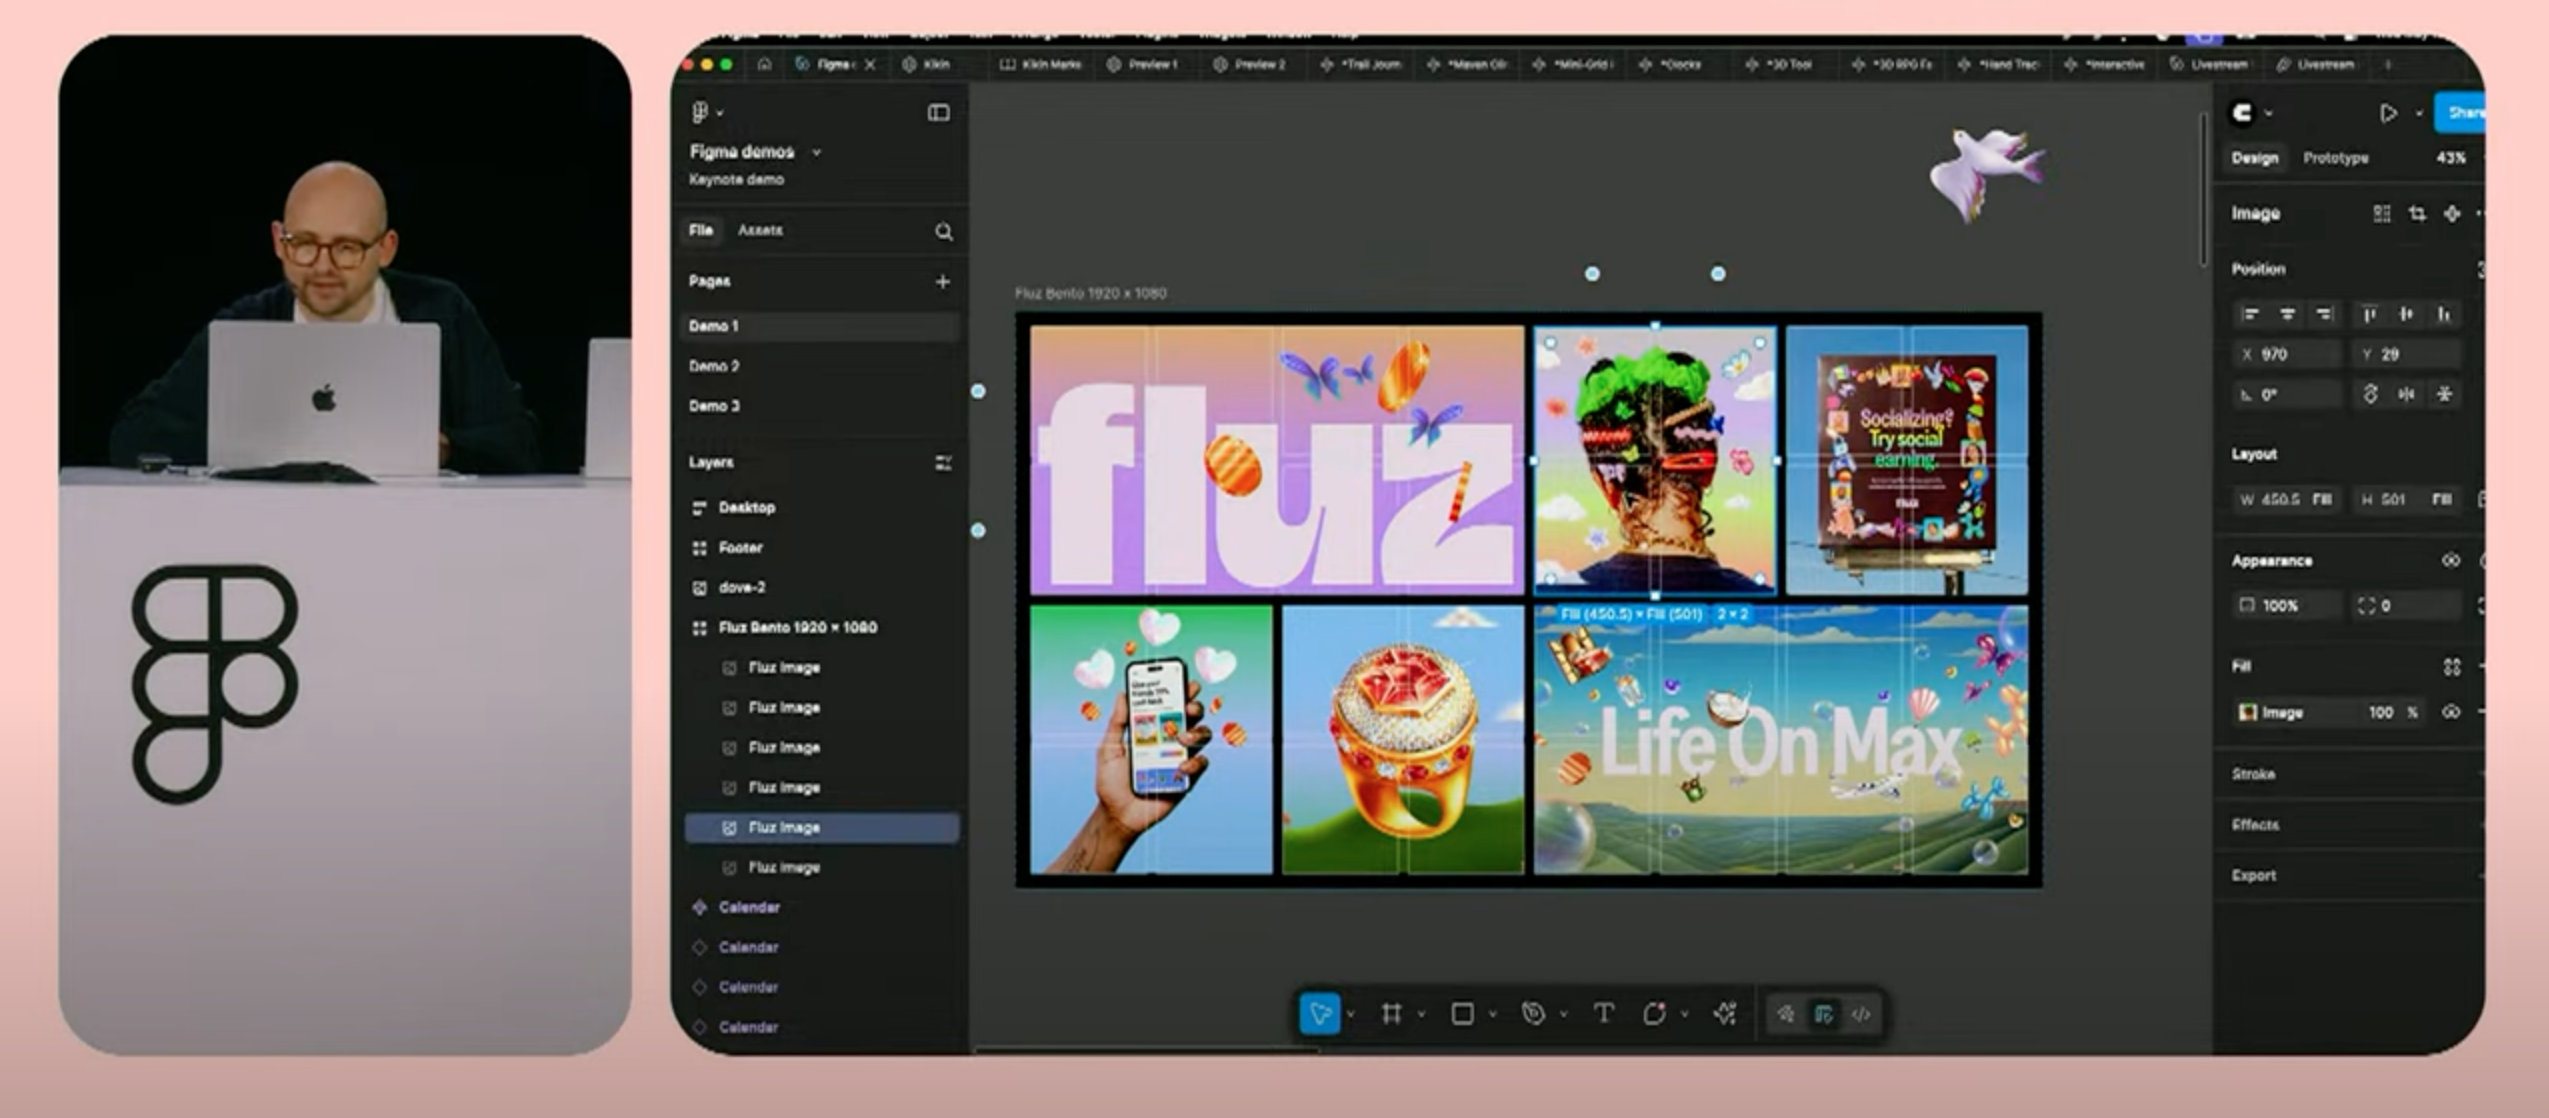Select the Pen tool
Screen dimensions: 2549x1118
coord(1533,1014)
